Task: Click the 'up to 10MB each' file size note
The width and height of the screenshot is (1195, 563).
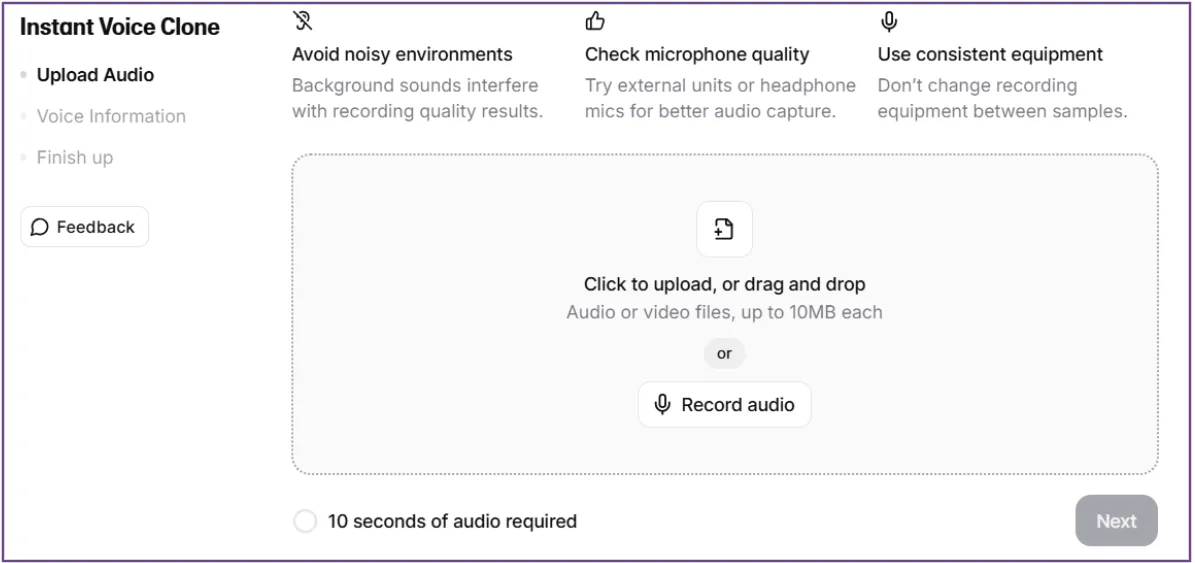Action: tap(811, 312)
